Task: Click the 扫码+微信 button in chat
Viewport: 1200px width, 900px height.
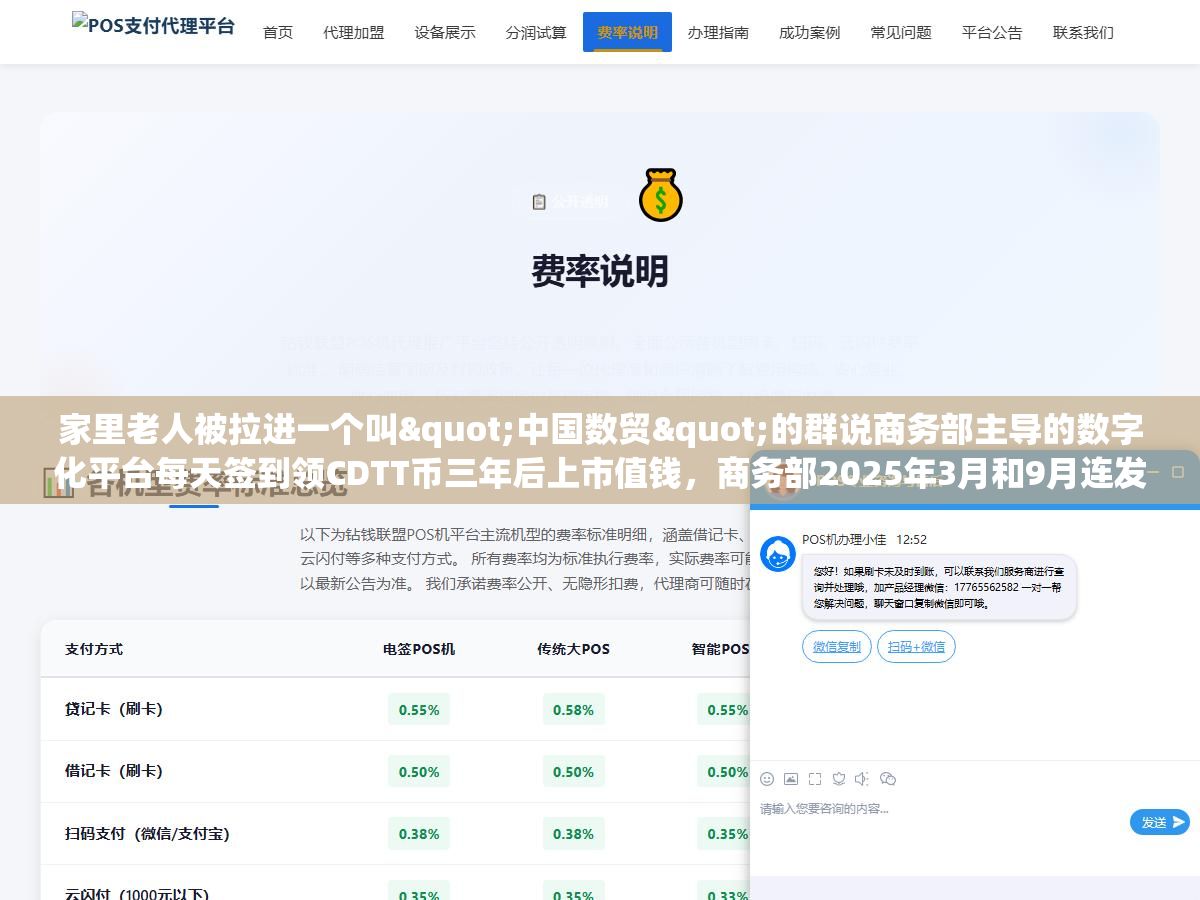Action: point(916,646)
